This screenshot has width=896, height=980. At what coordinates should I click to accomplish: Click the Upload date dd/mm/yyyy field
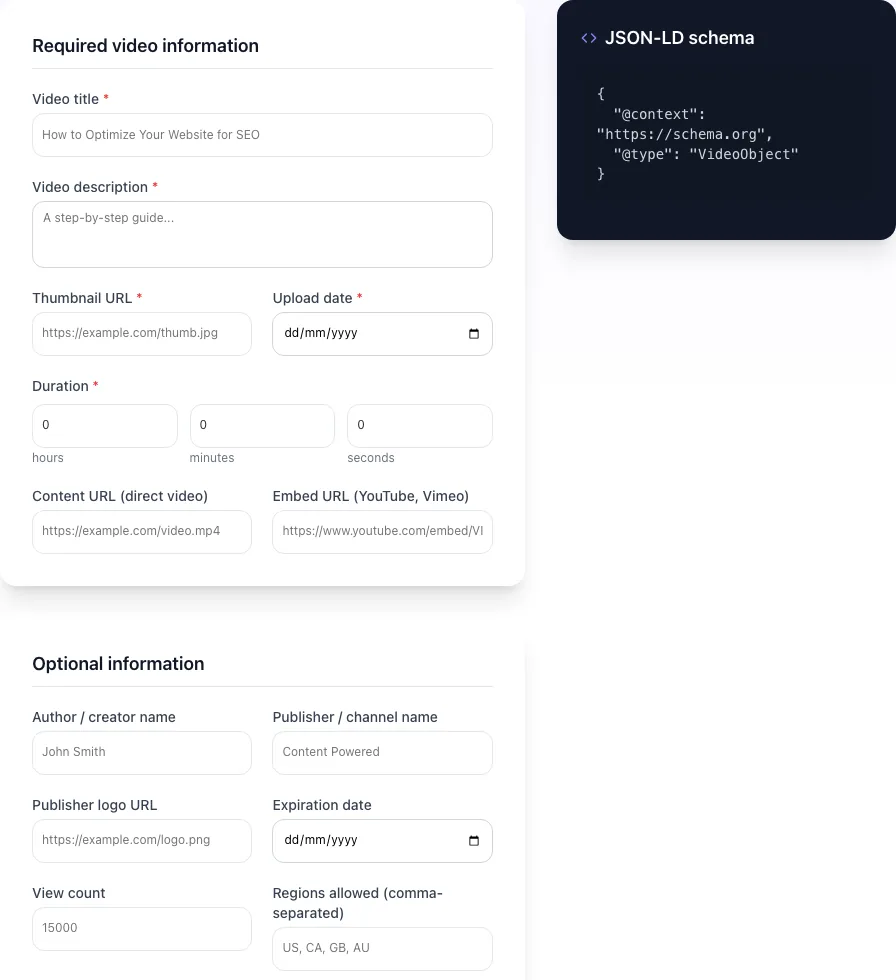382,334
